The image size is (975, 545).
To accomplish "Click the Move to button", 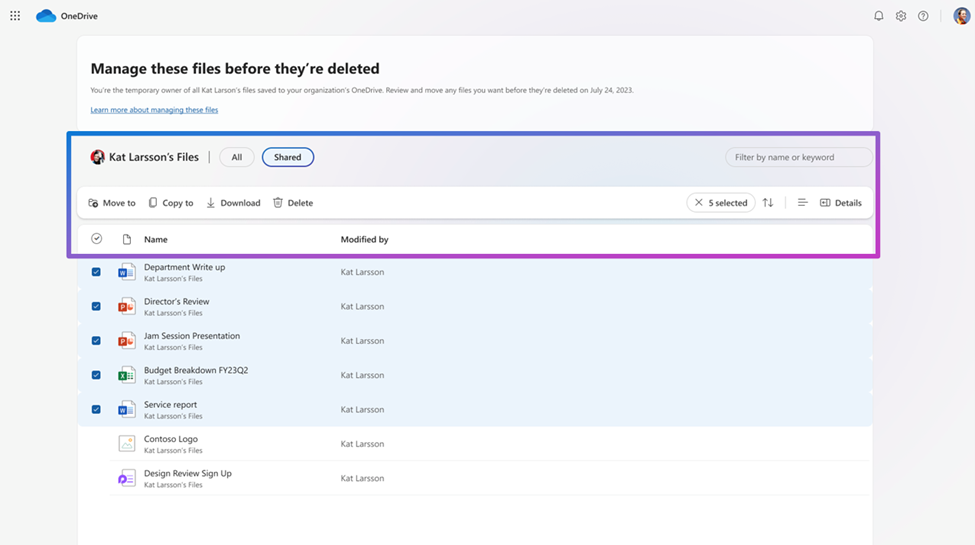I will (112, 203).
